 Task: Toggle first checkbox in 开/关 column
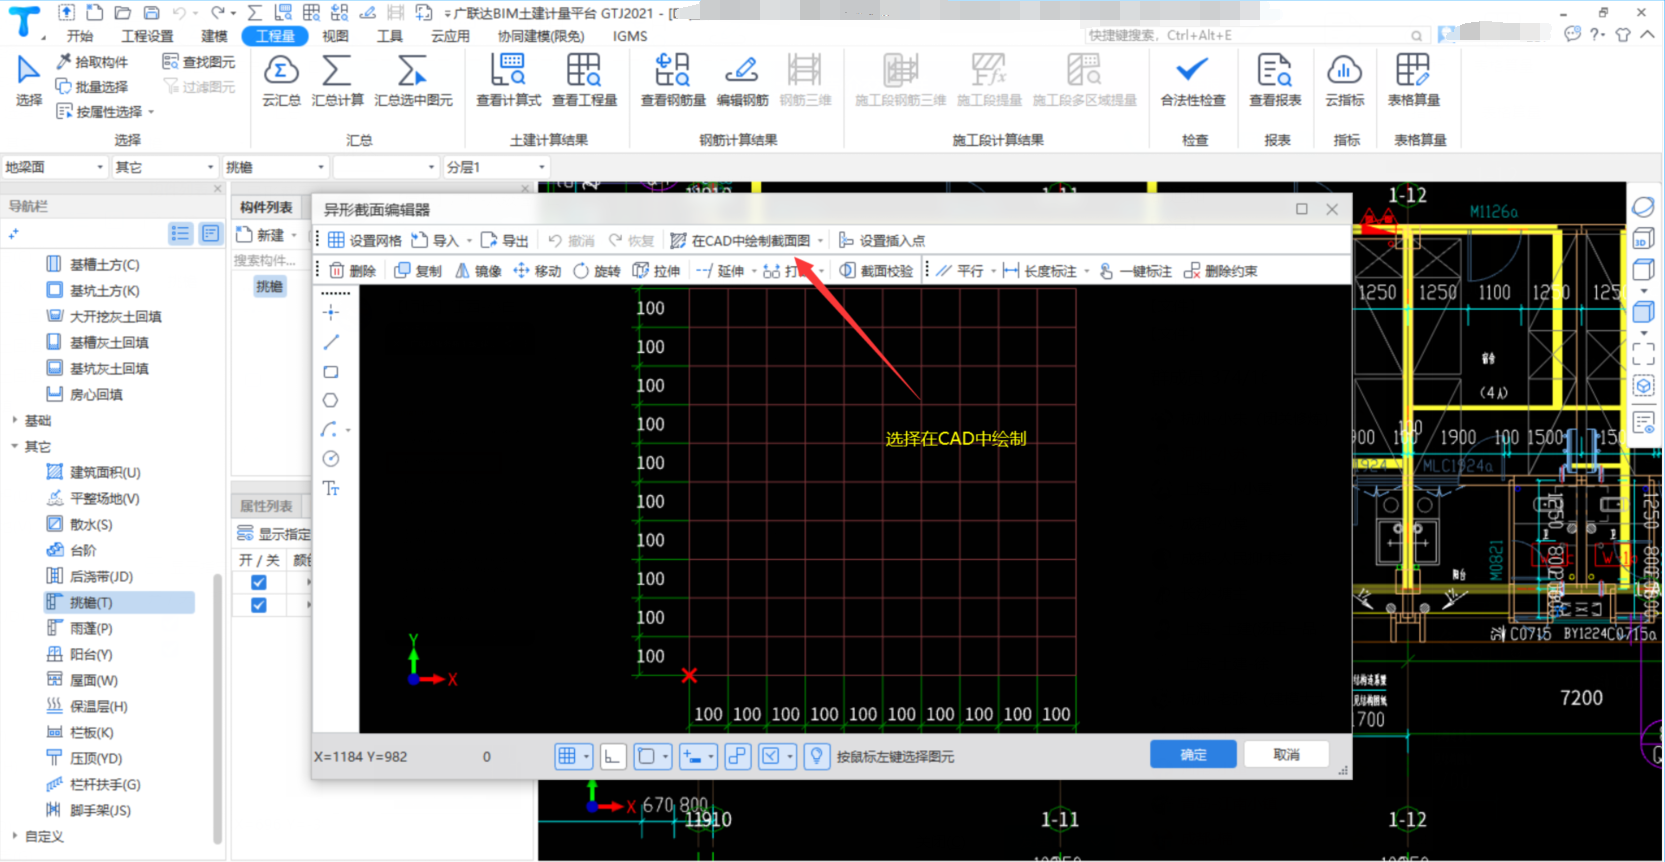point(259,582)
